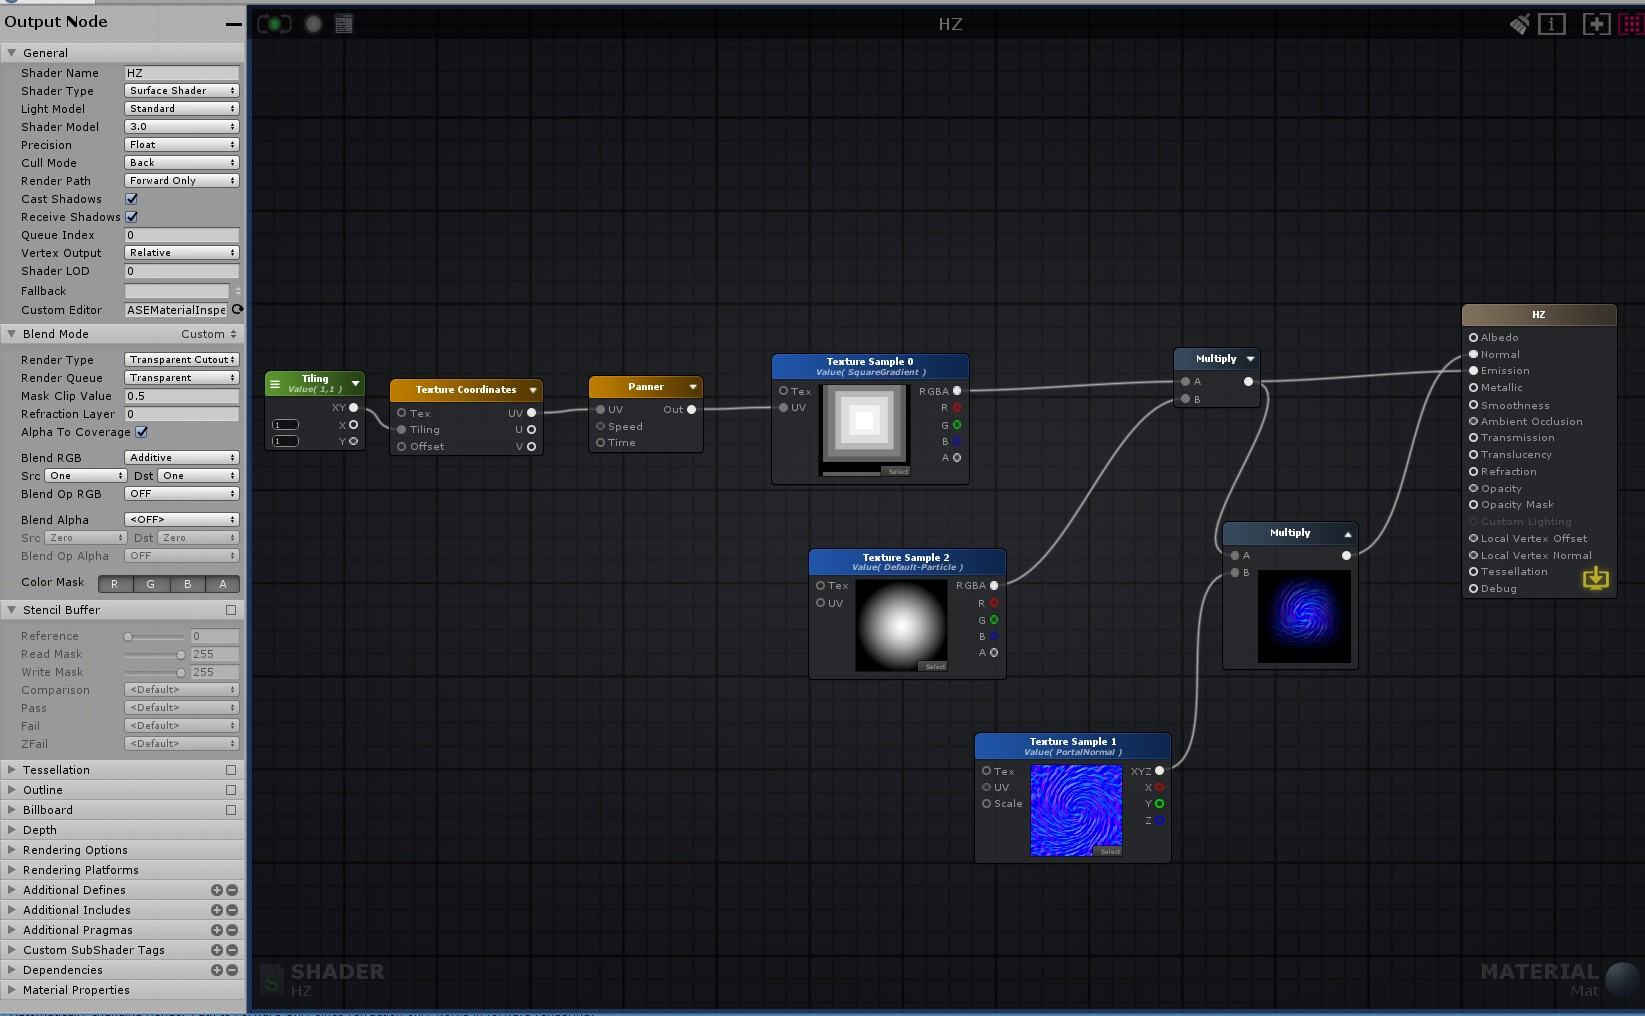Screen dimensions: 1645x1016
Task: Click the grey update shader circle button
Action: pyautogui.click(x=313, y=24)
